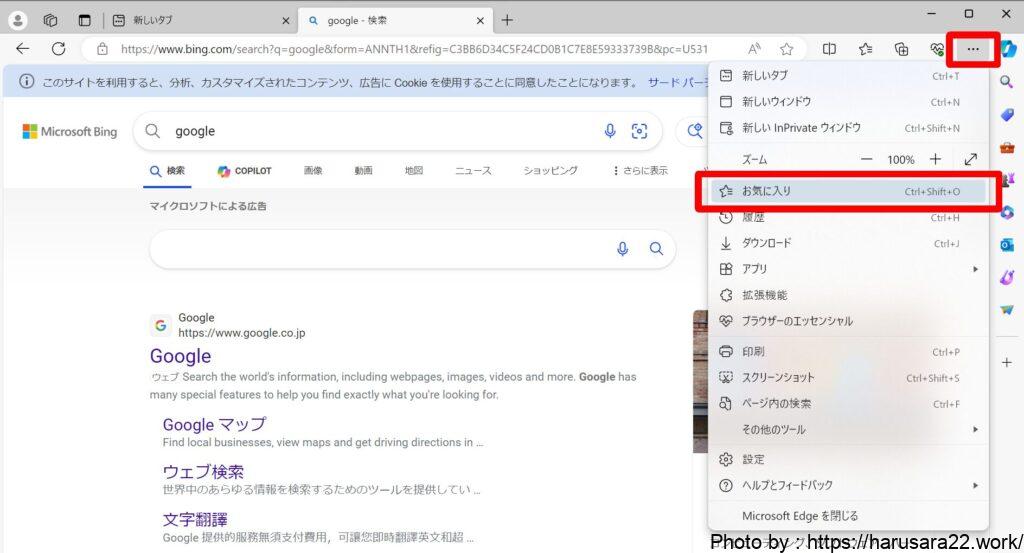Choose 設定 in the menu
1024x553 pixels.
point(753,459)
